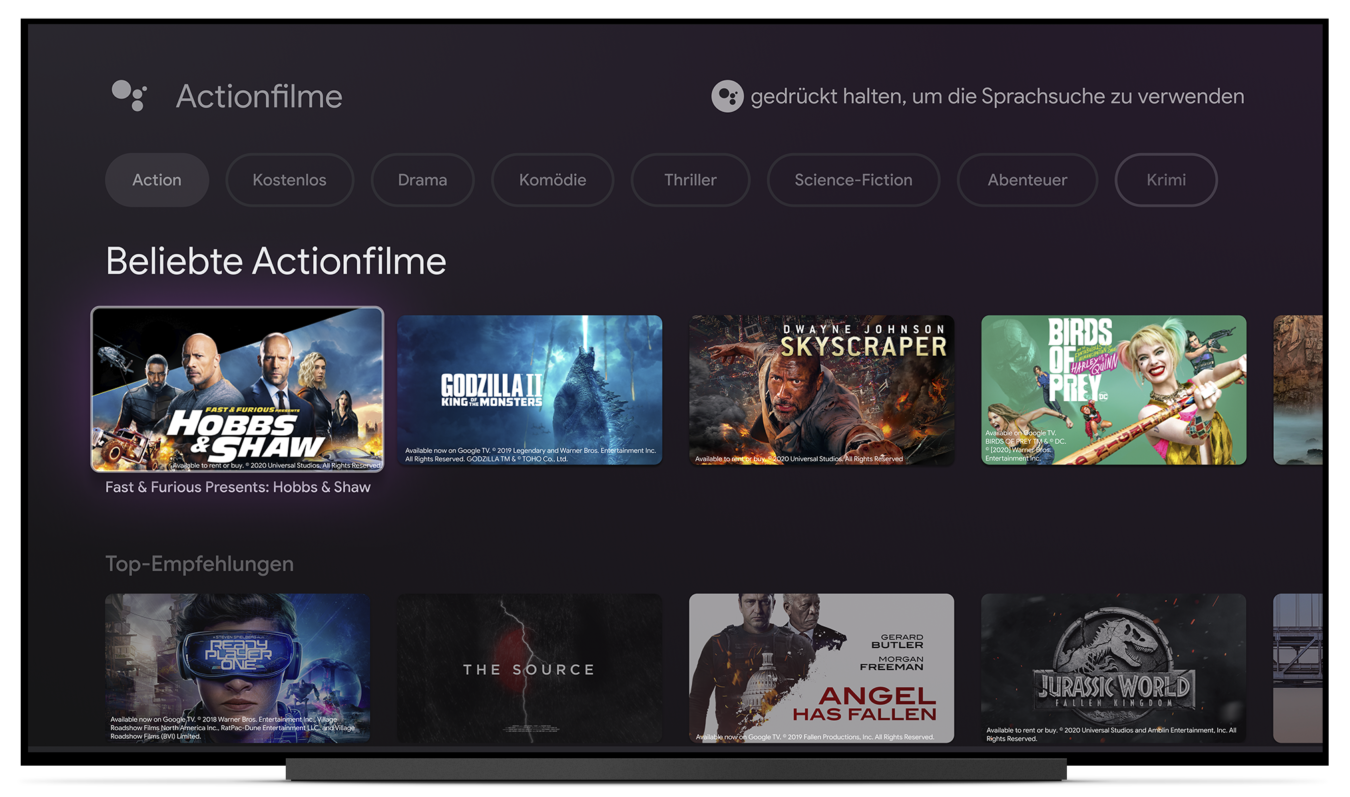Choose the Krimi genre chip
The image size is (1350, 797).
coord(1166,180)
